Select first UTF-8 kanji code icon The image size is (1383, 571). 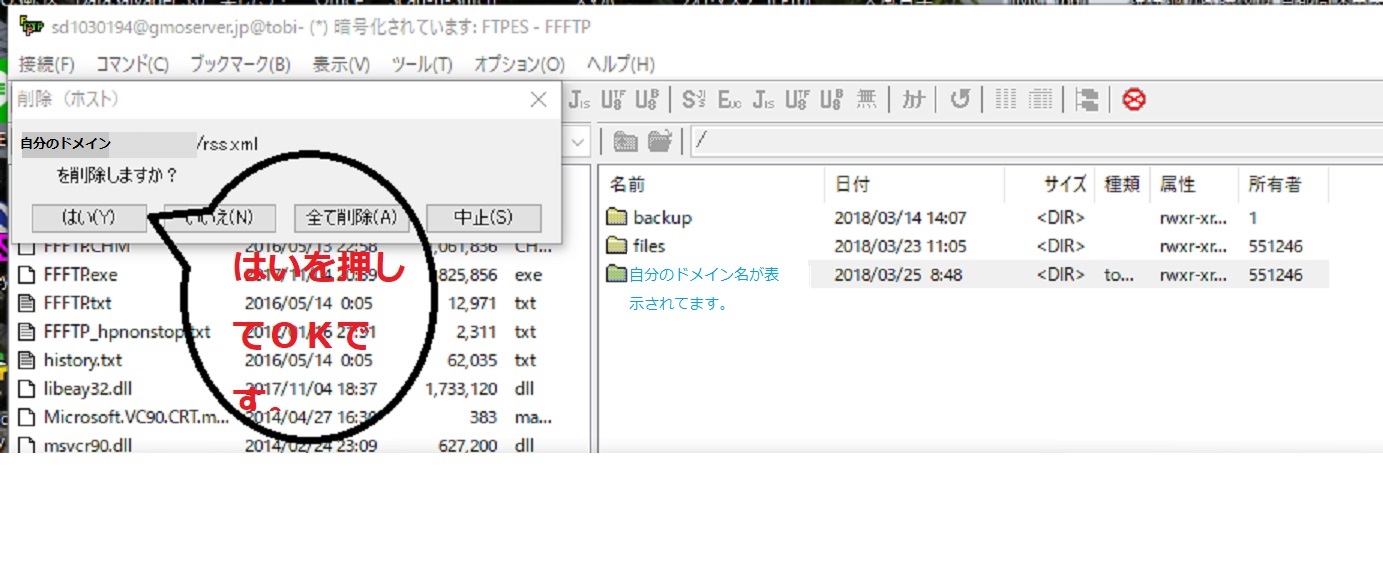(x=612, y=100)
